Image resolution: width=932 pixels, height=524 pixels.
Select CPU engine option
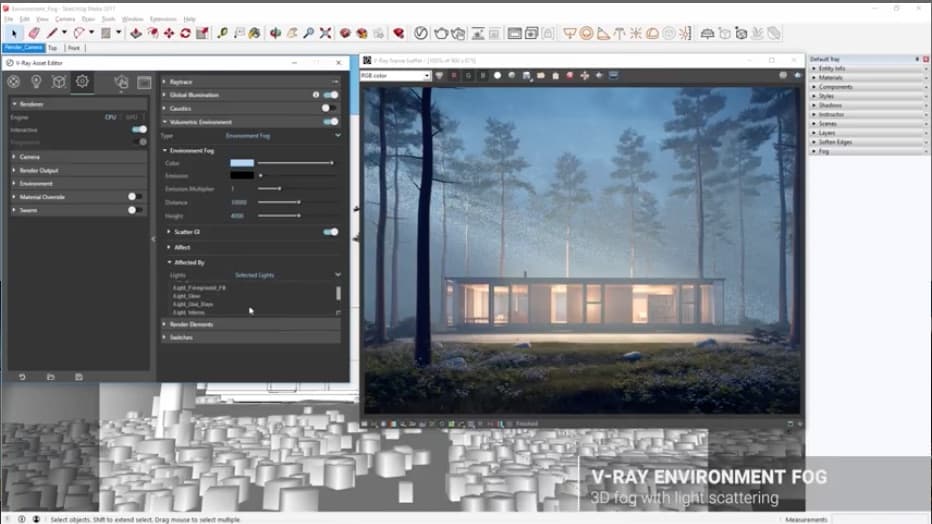click(x=111, y=117)
